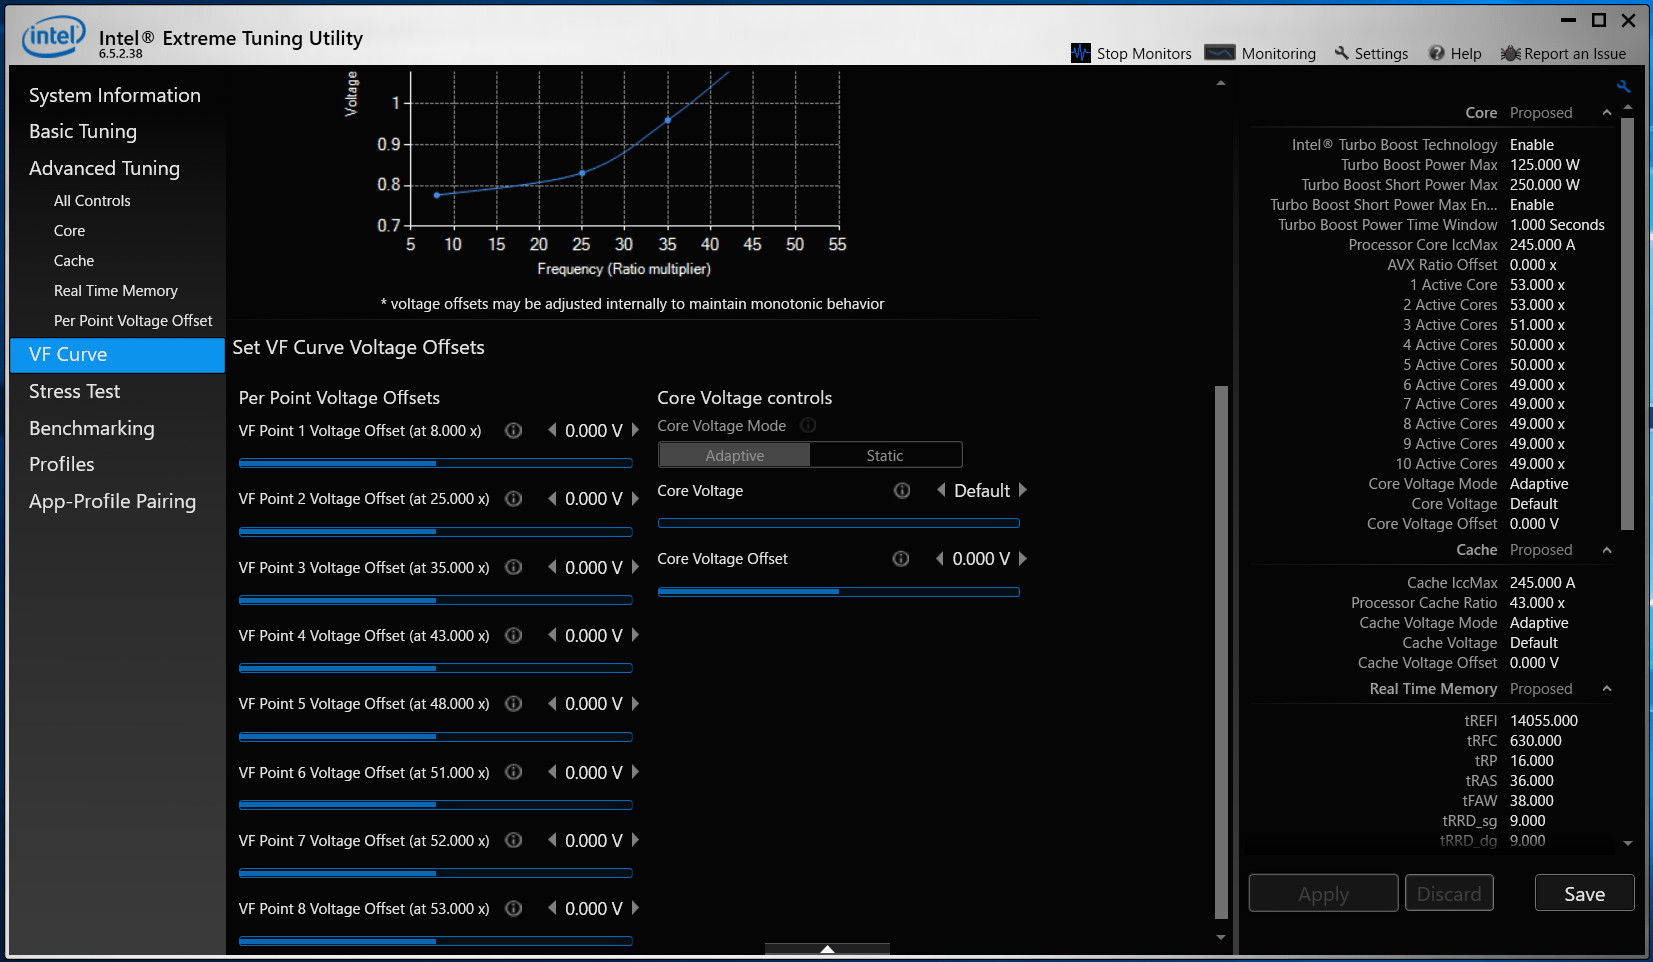1653x962 pixels.
Task: Click the Discard button
Action: point(1449,893)
